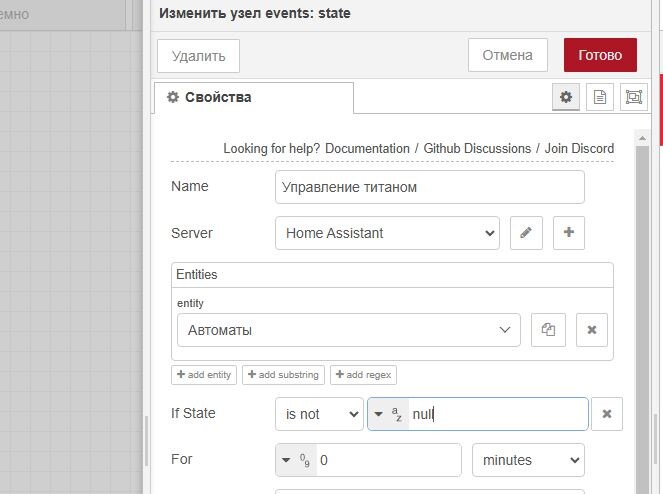Click the 'add regex' button

point(363,375)
